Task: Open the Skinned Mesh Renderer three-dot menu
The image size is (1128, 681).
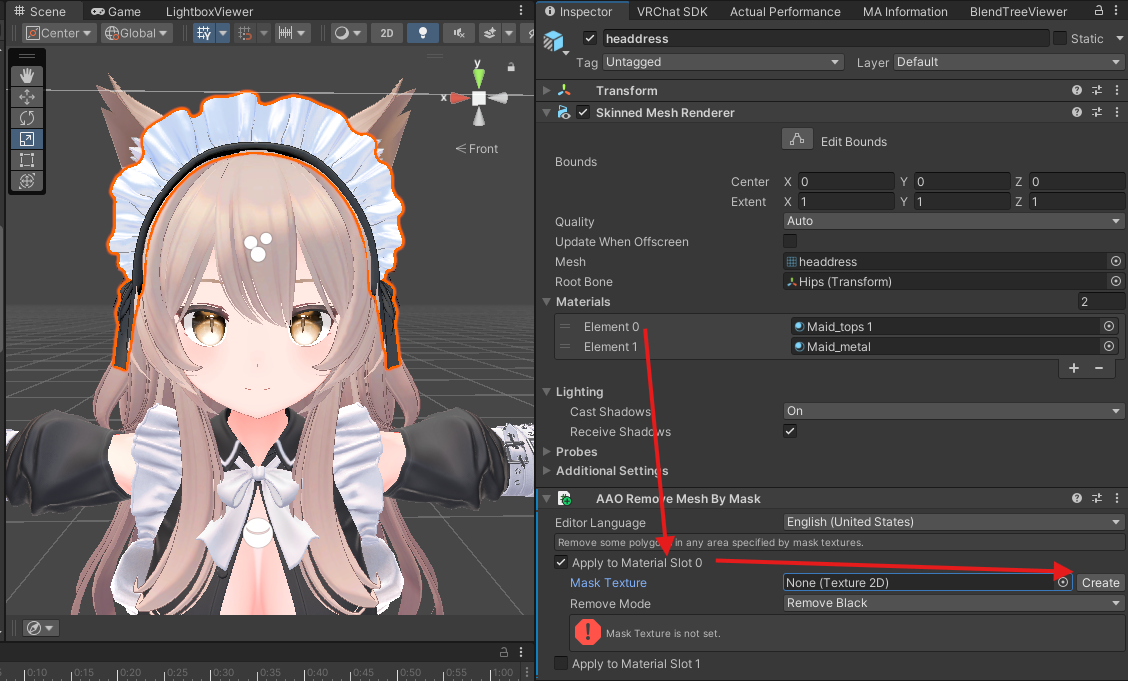Action: [x=1117, y=112]
